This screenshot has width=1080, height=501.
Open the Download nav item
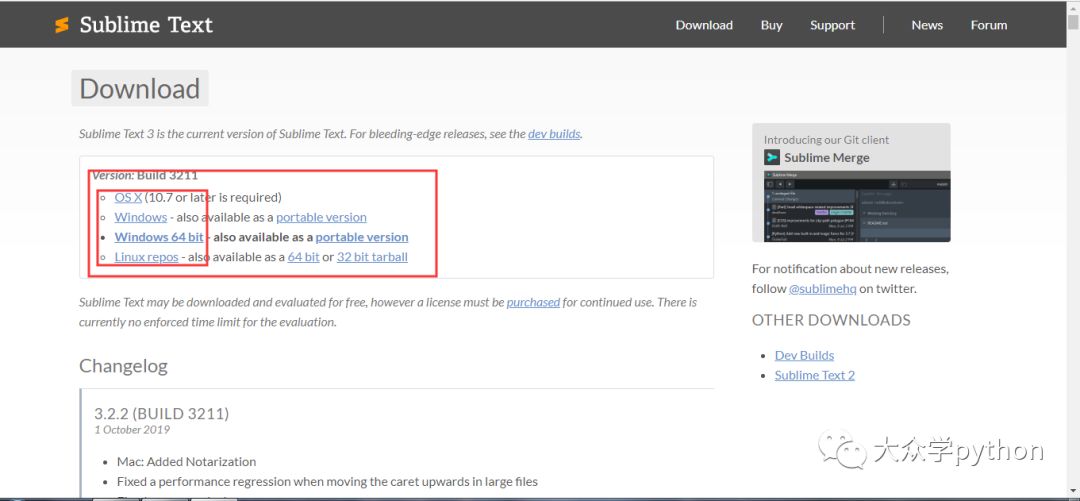click(704, 25)
